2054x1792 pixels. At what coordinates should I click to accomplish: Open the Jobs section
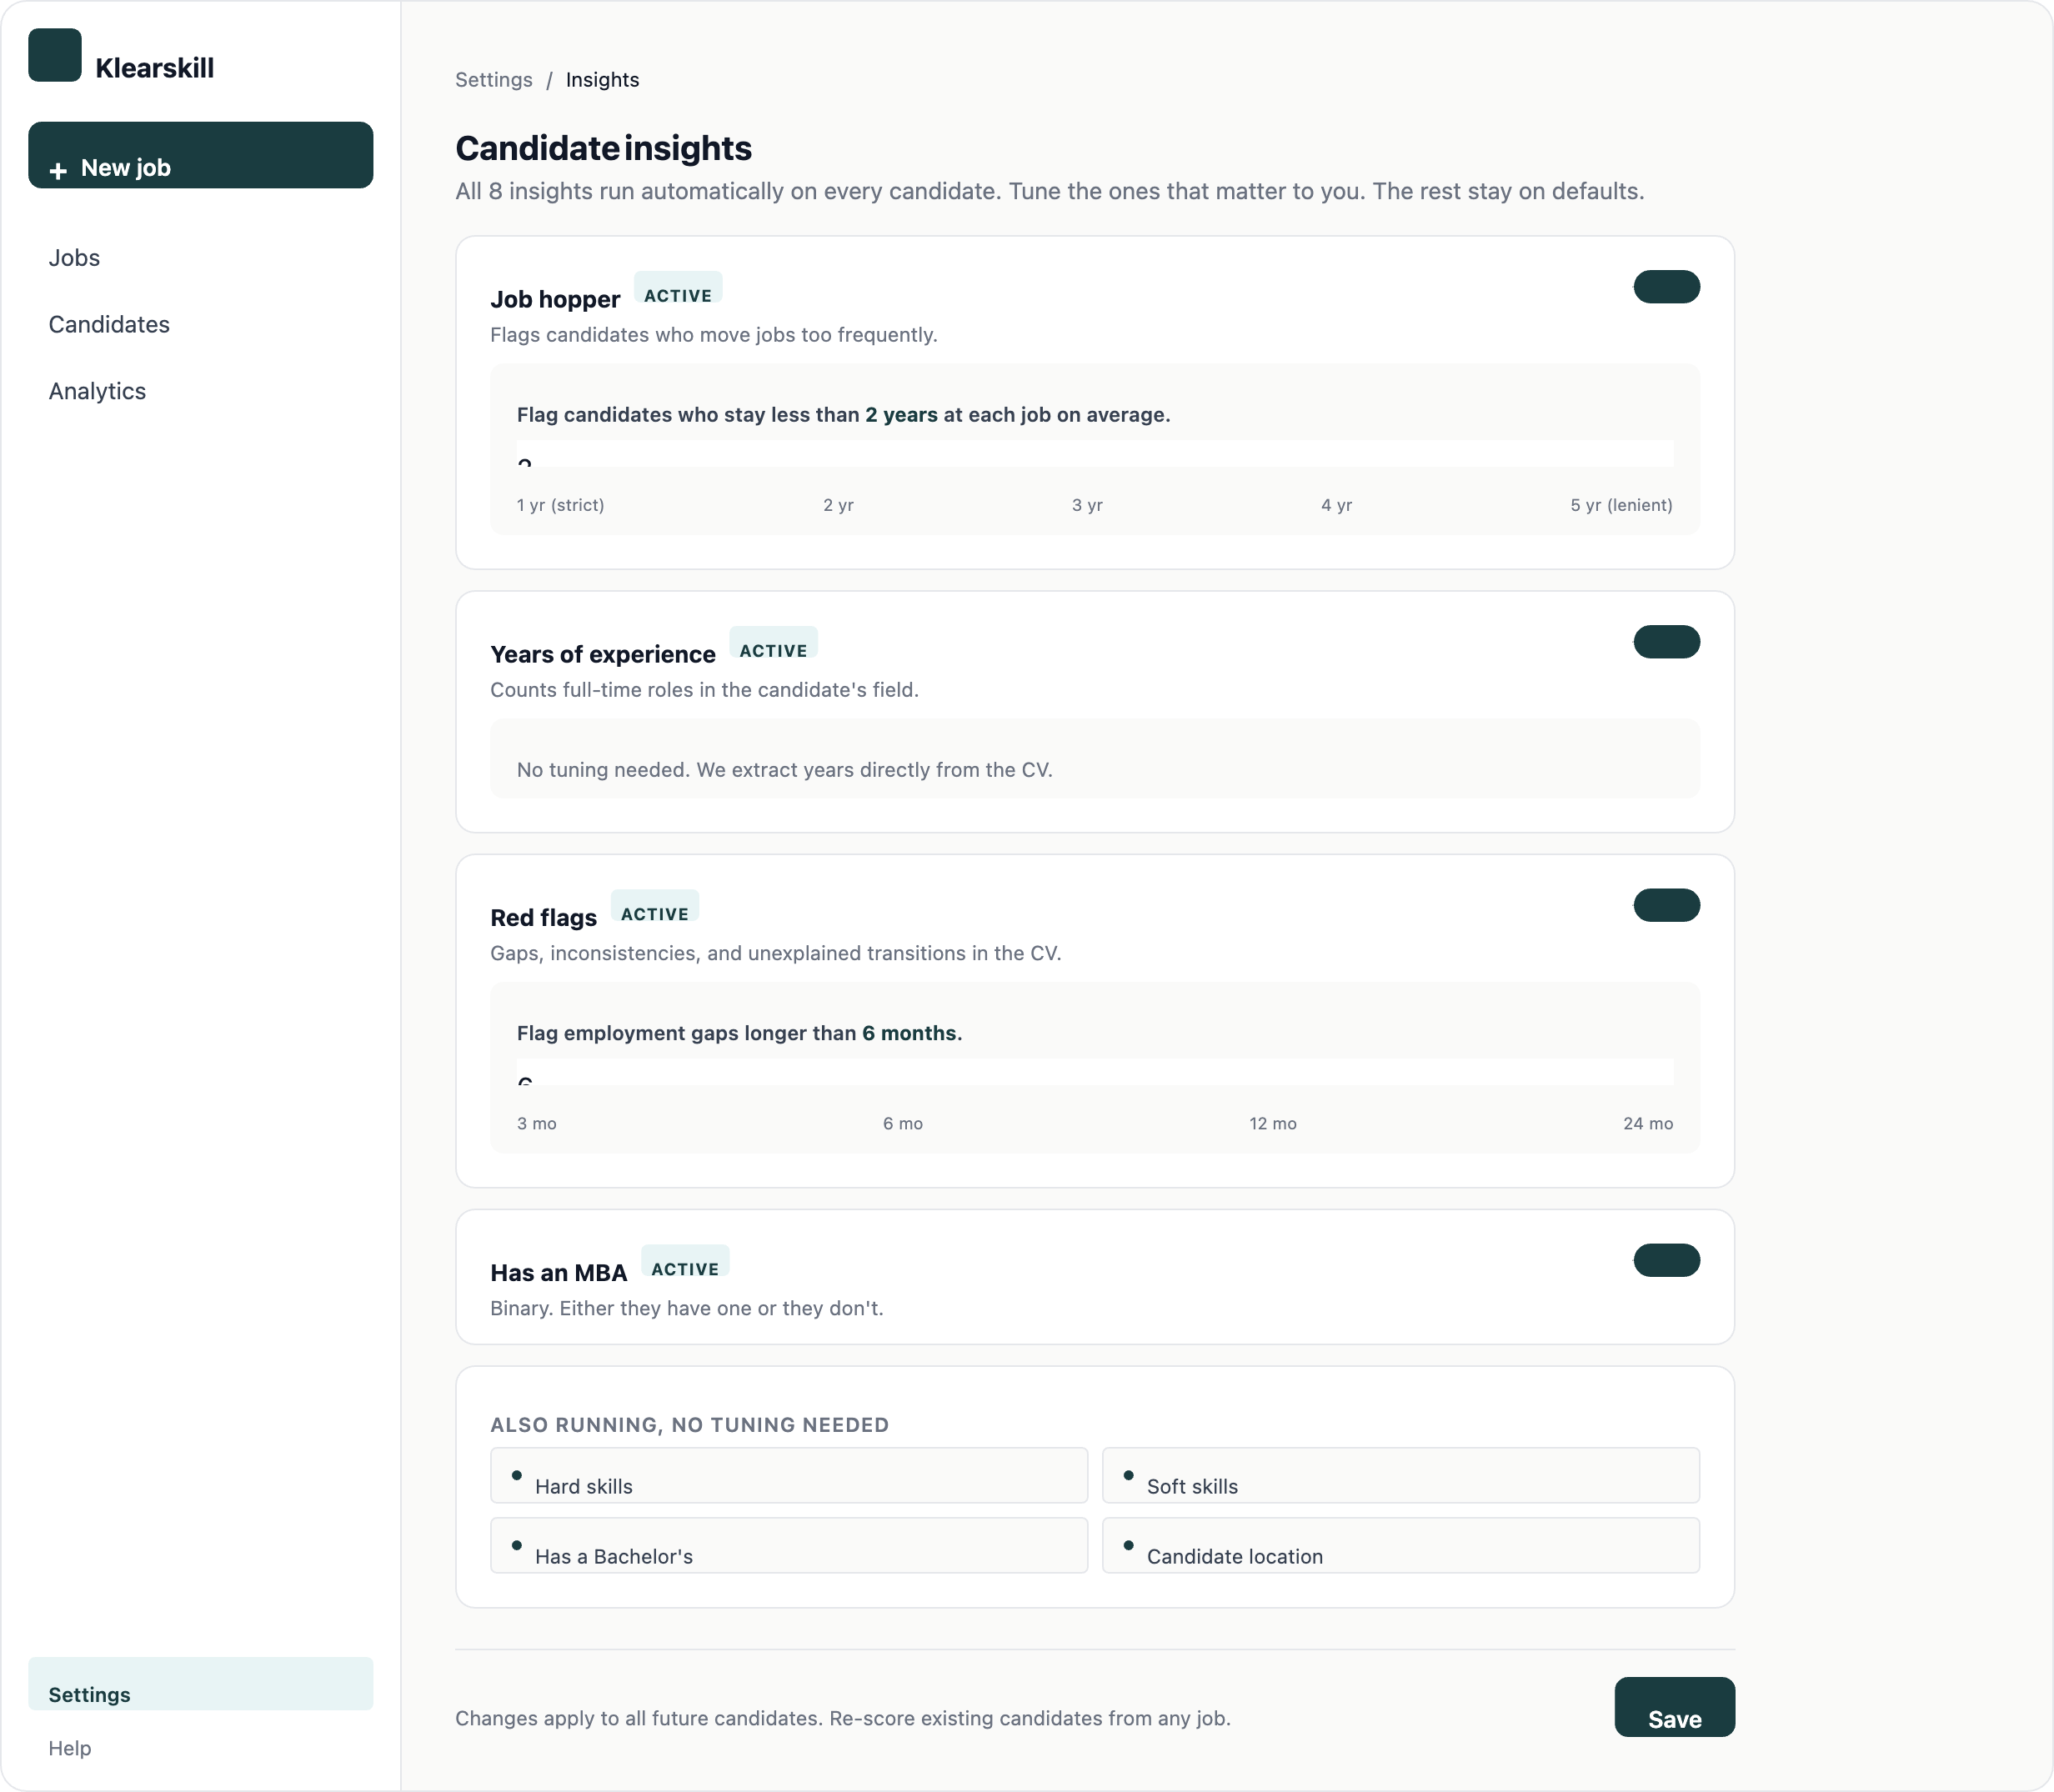pyautogui.click(x=74, y=258)
